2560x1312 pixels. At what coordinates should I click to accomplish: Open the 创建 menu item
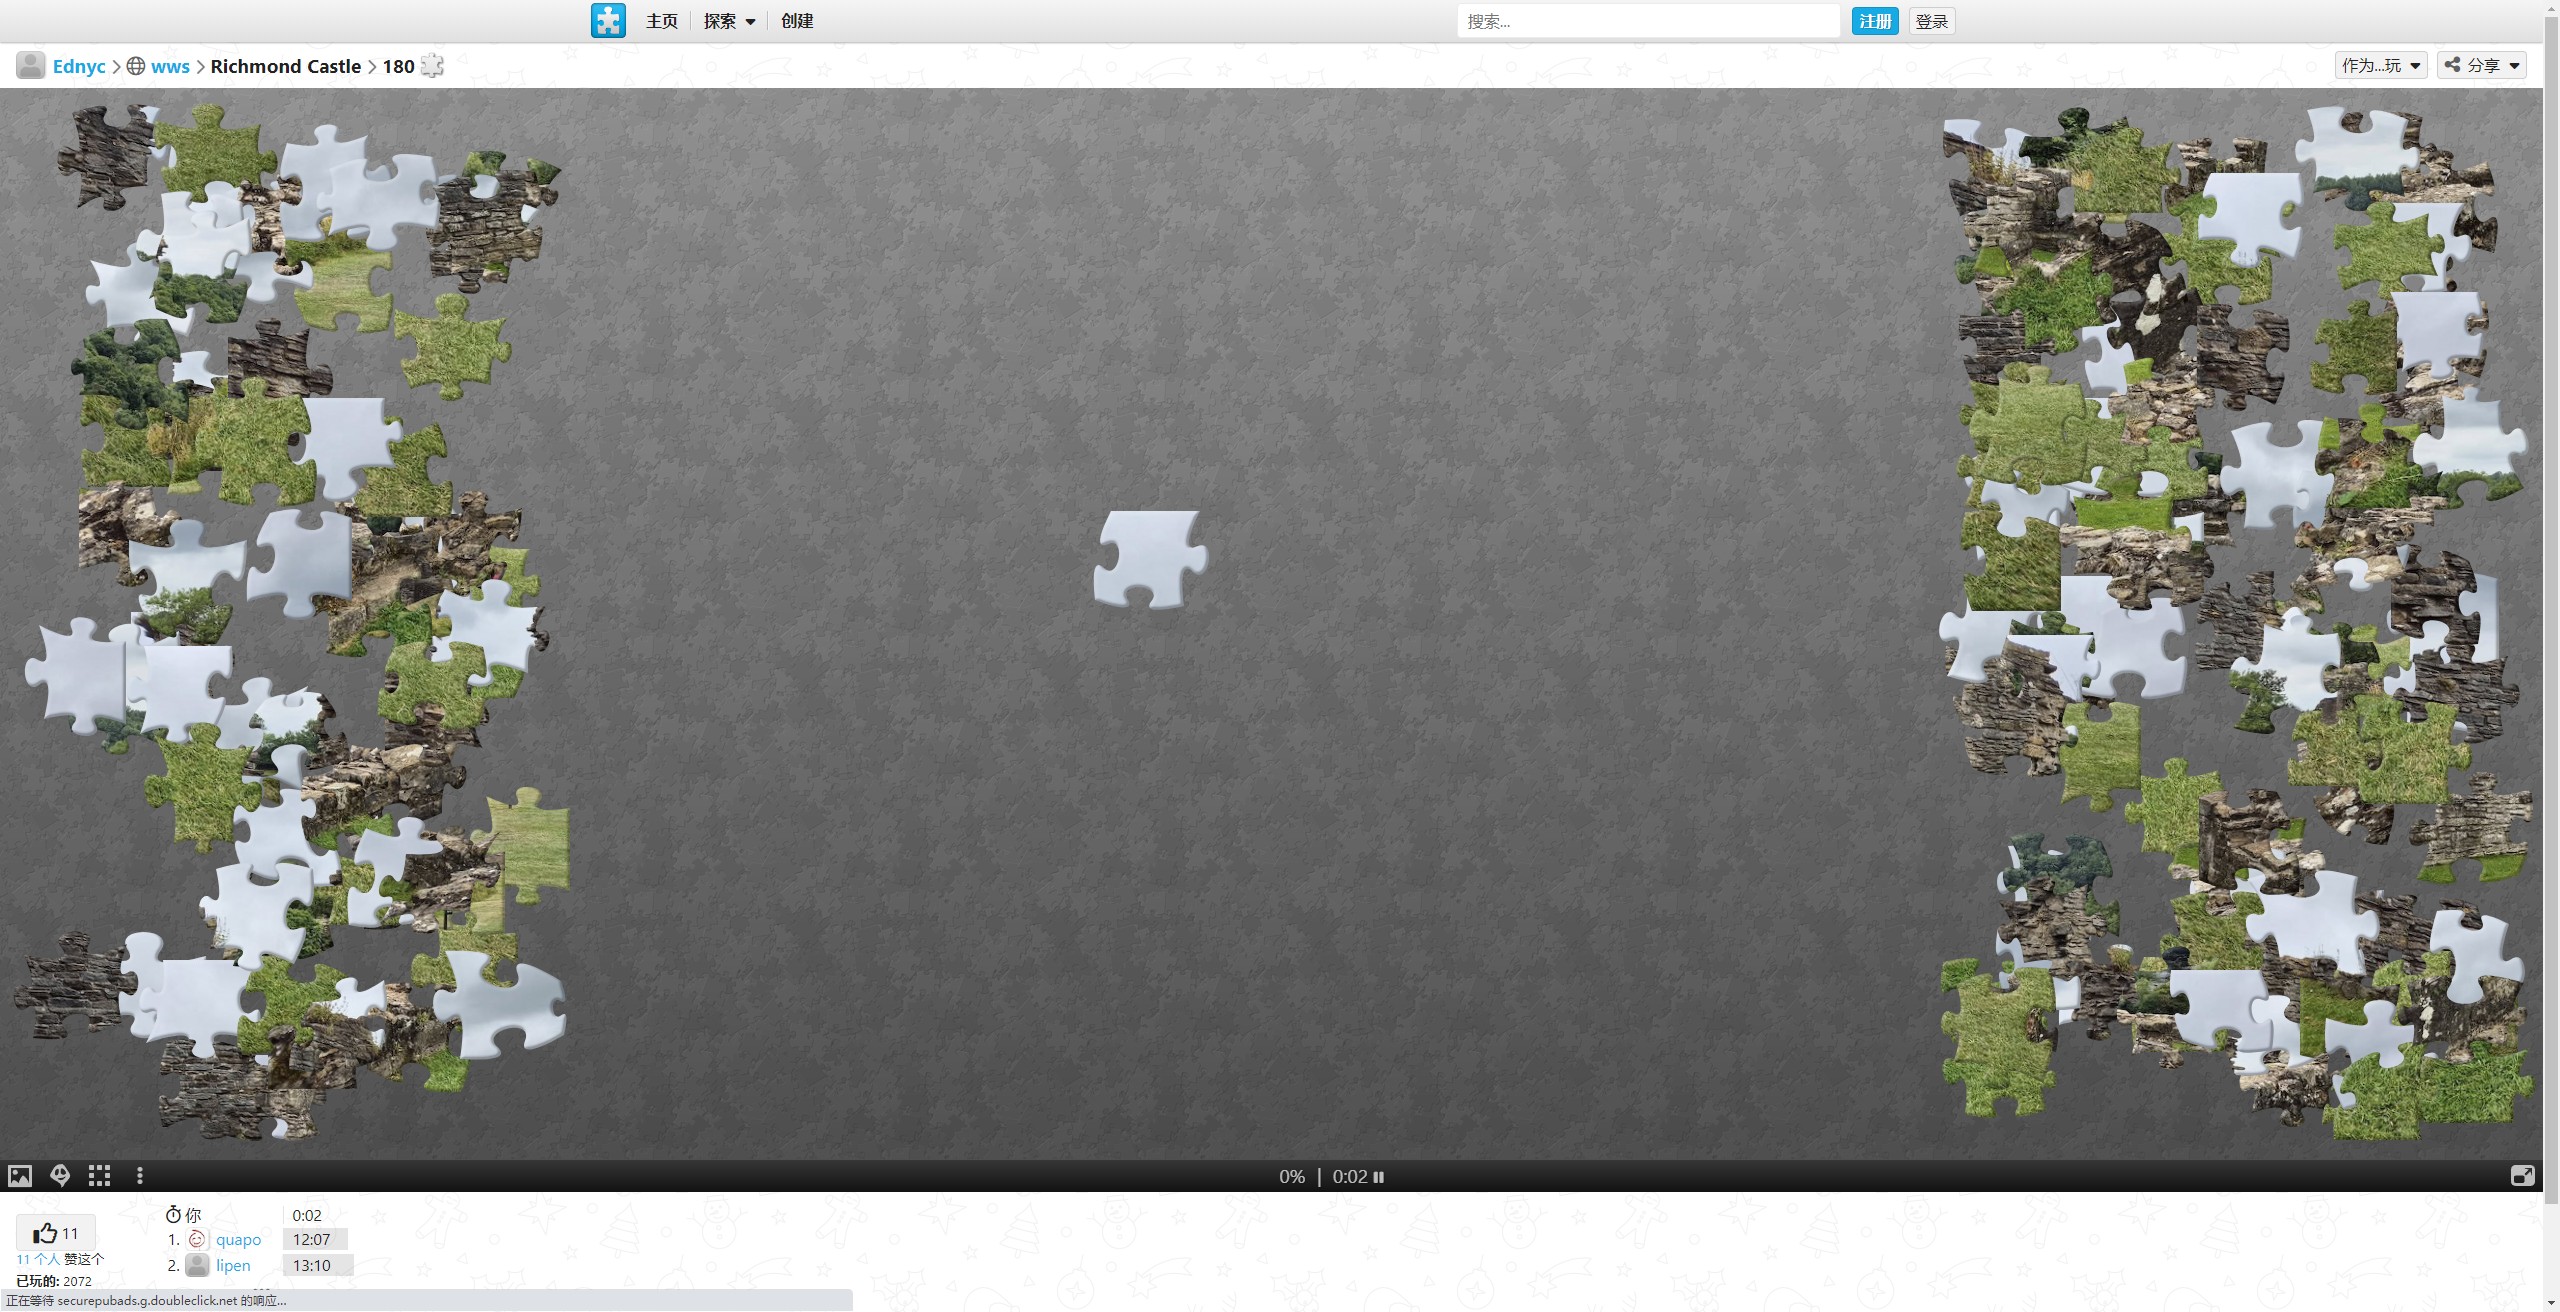pyautogui.click(x=797, y=21)
